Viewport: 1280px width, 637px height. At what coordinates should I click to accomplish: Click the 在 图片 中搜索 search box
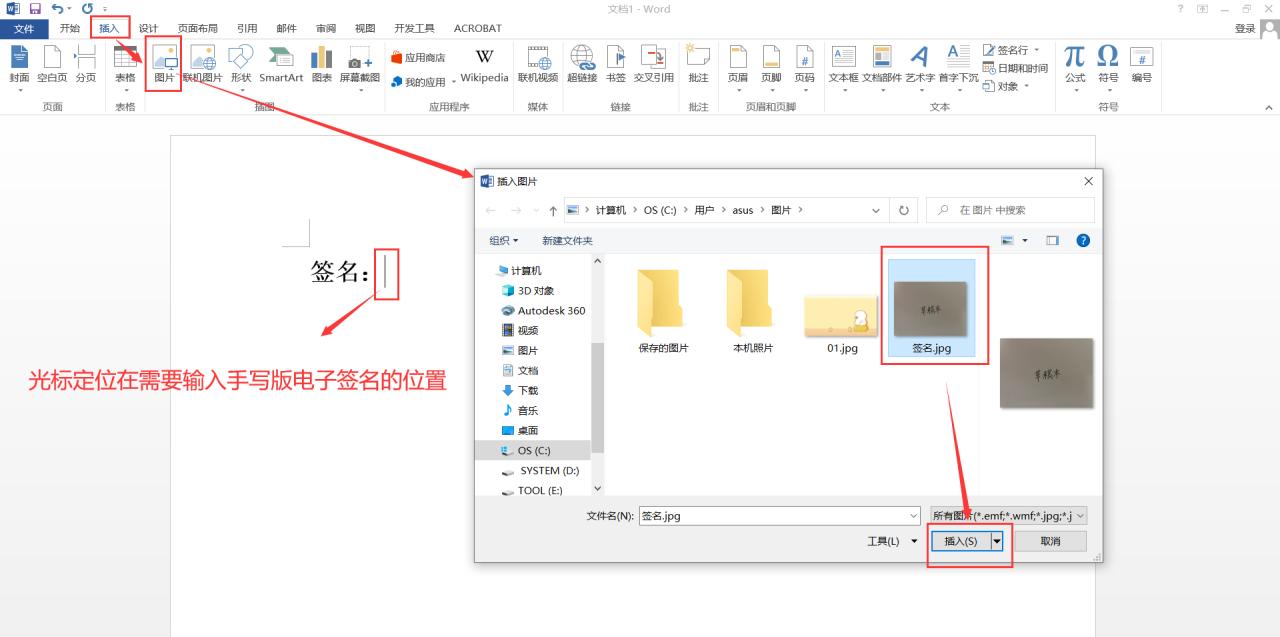[x=1010, y=210]
